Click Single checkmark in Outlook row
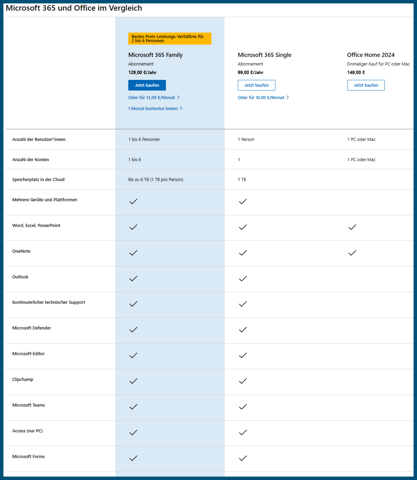This screenshot has height=480, width=417. point(243,278)
